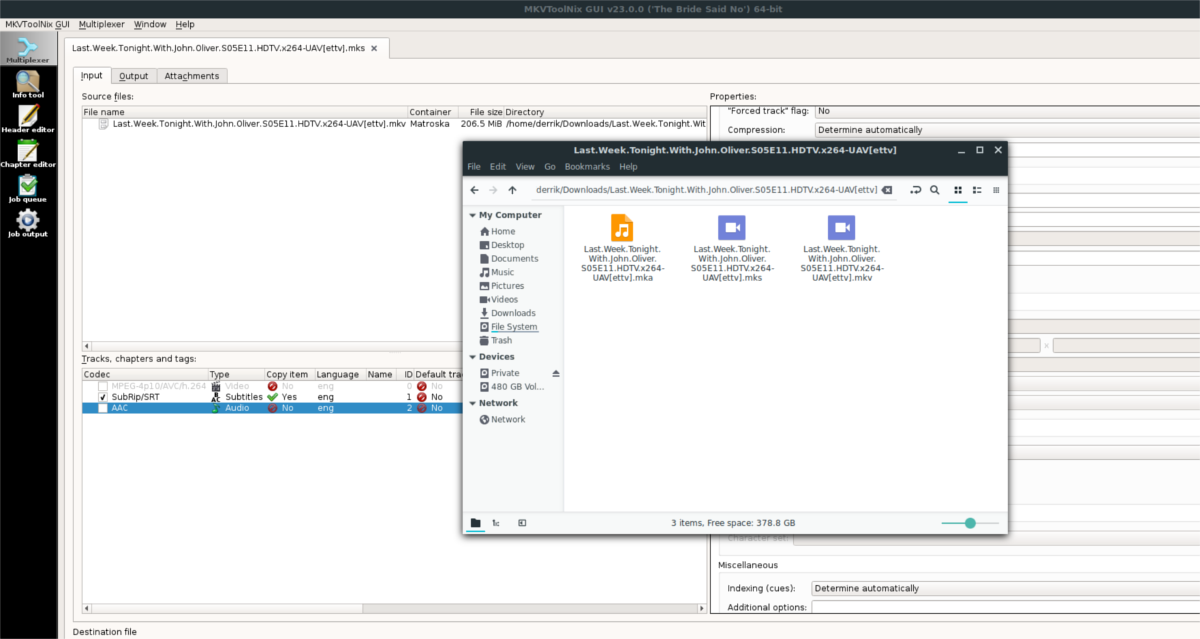Uncheck the SubRip/SRT subtitles track
Screen dimensions: 1200x639
(102, 396)
